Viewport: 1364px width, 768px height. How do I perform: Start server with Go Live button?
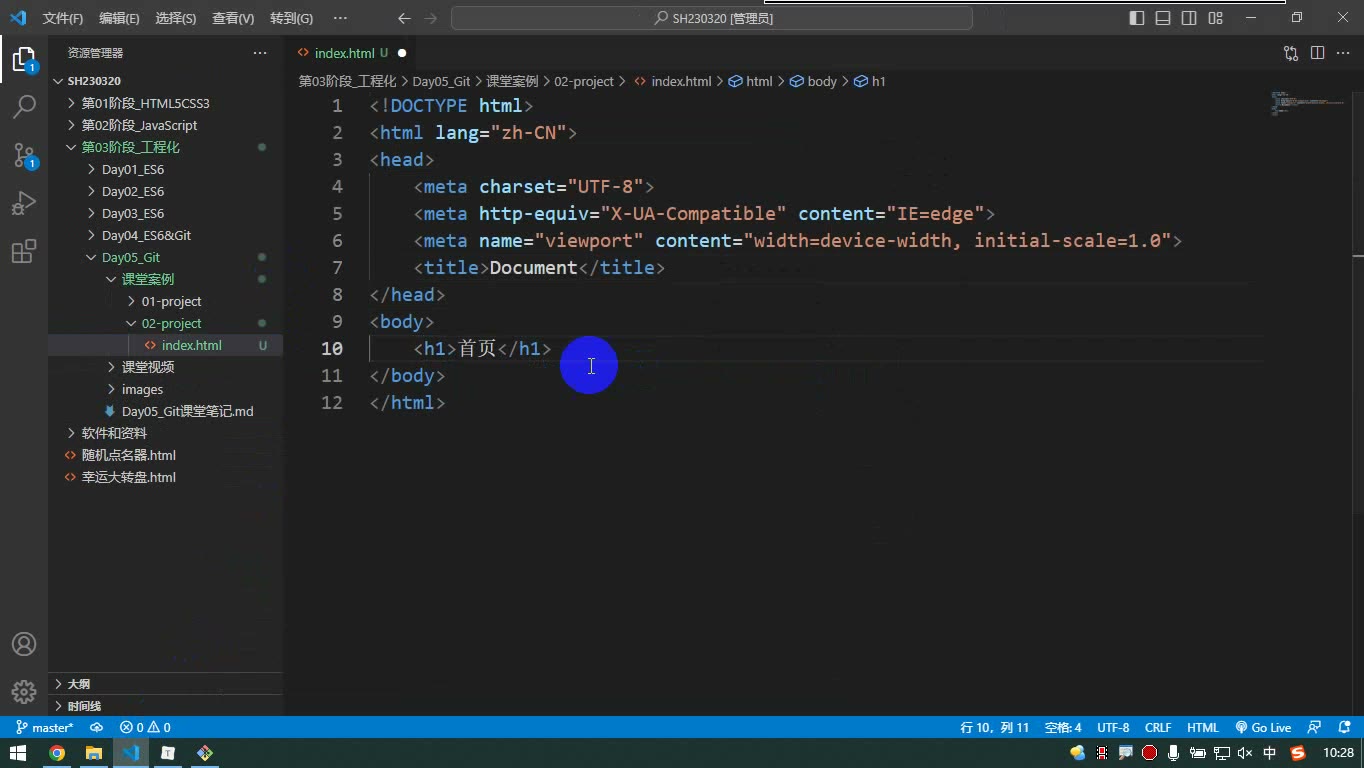click(x=1263, y=728)
